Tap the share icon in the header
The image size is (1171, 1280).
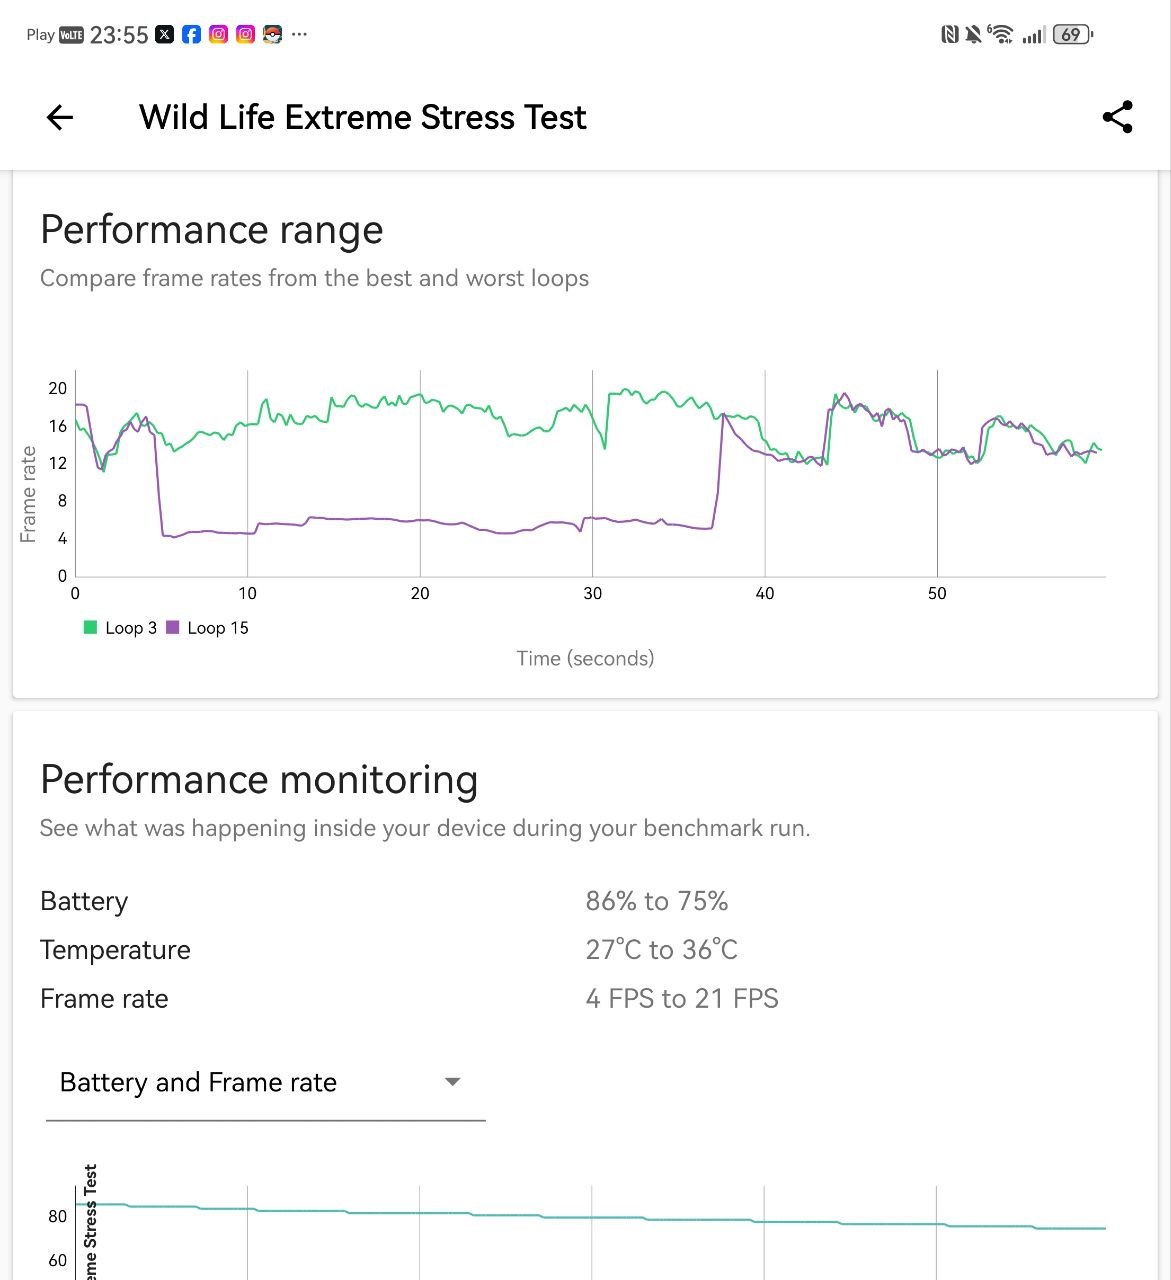click(x=1117, y=117)
